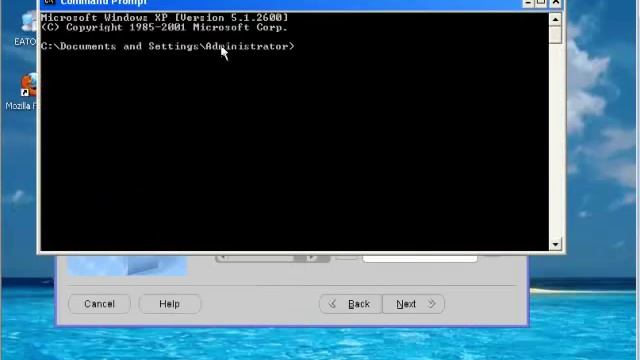Screen dimensions: 640x360
Task: Close the Command Prompt window
Action: tap(556, 3)
